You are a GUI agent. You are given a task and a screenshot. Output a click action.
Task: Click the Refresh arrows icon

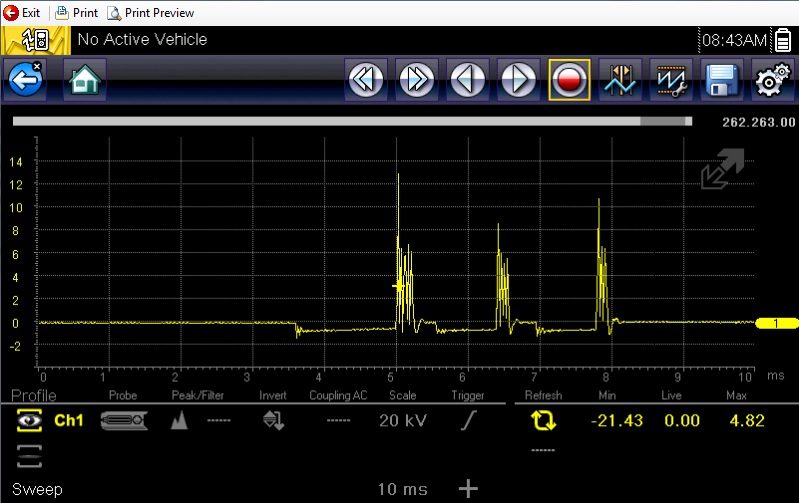[543, 420]
